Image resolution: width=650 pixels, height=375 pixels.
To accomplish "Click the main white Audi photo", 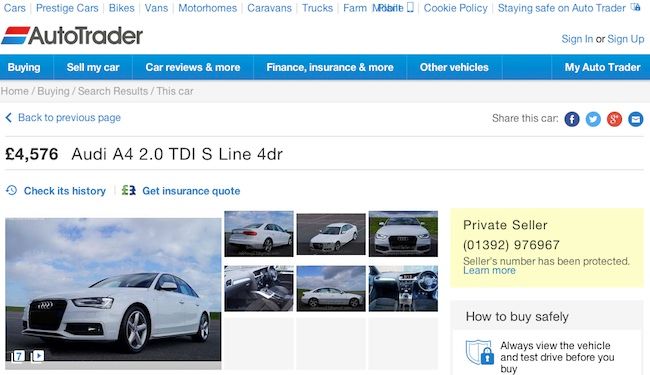I will coord(113,290).
